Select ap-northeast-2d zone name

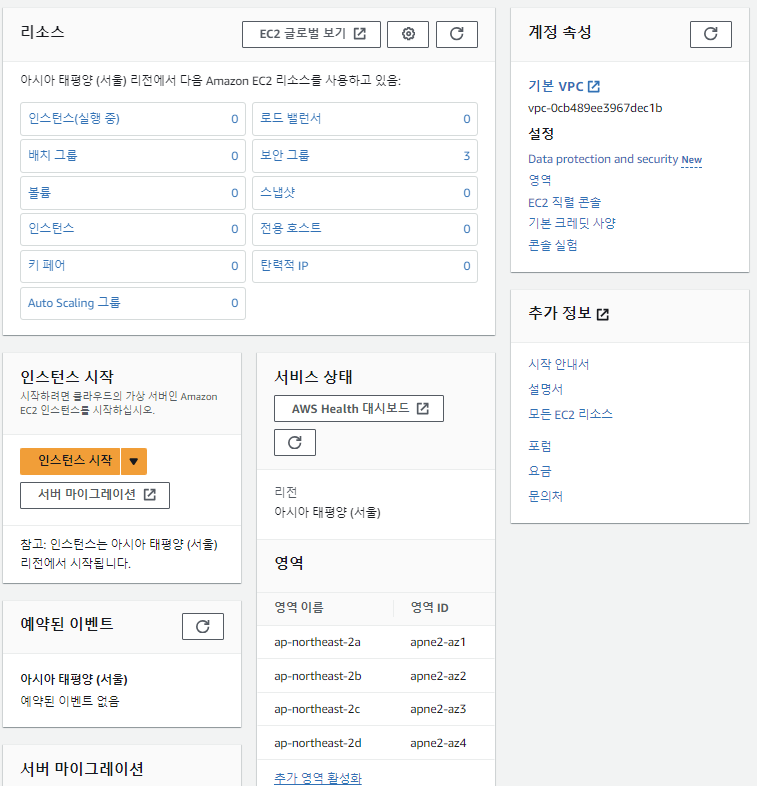coord(318,743)
